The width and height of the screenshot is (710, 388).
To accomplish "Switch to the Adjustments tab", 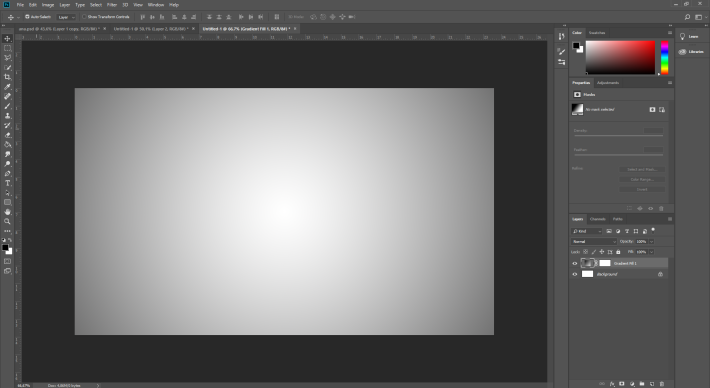I will pyautogui.click(x=608, y=83).
